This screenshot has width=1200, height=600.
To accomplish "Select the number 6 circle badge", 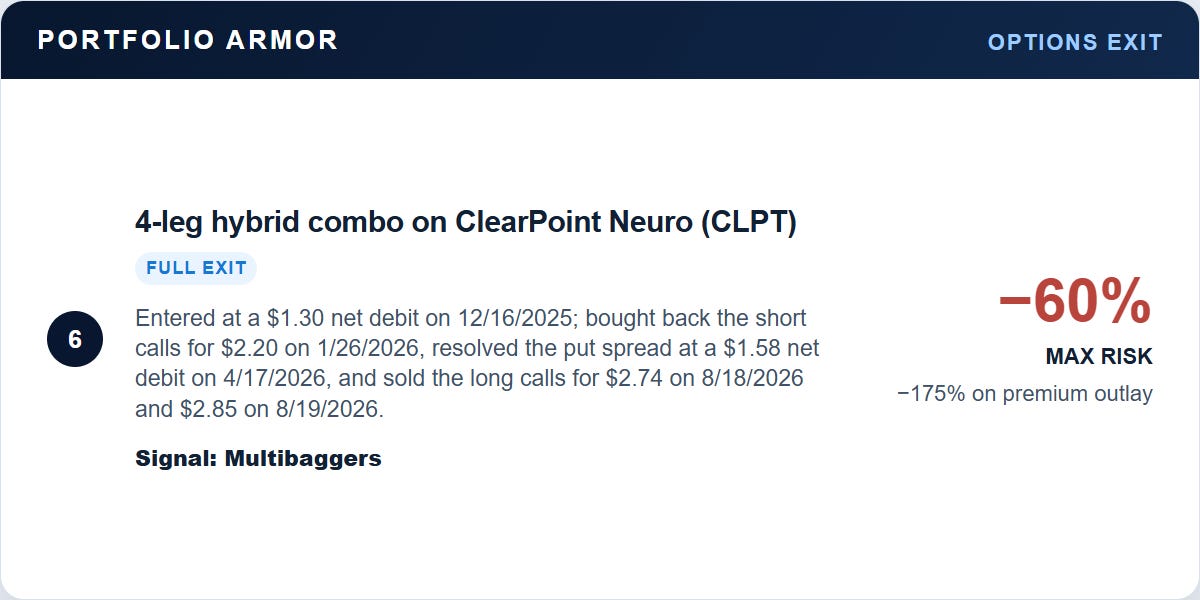I will pos(75,339).
